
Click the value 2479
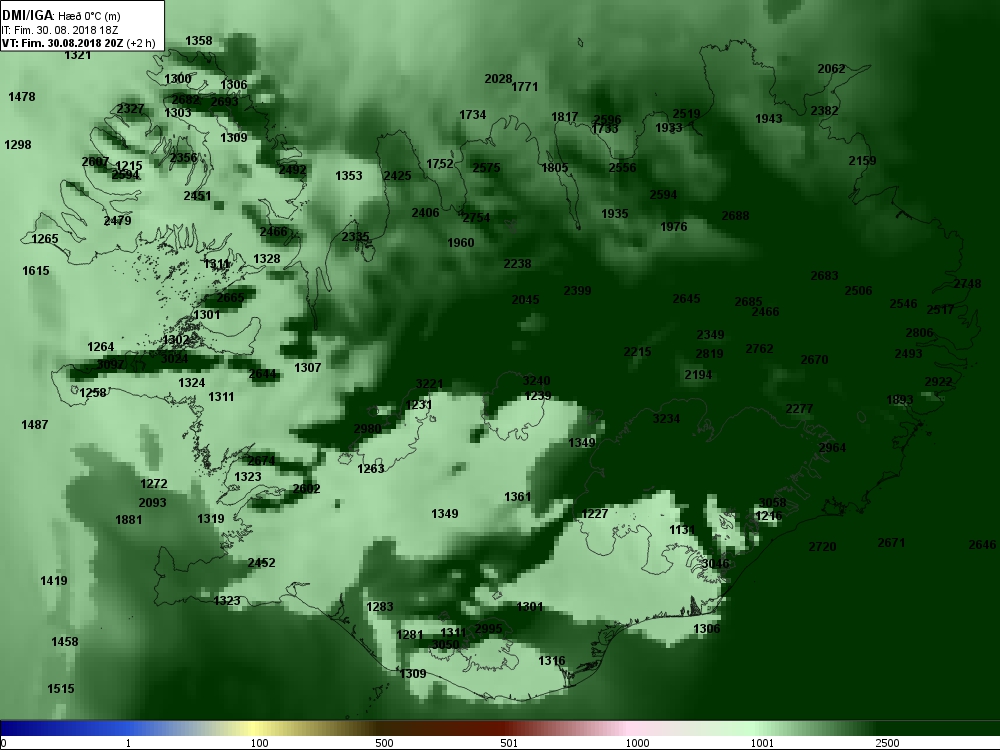(117, 221)
